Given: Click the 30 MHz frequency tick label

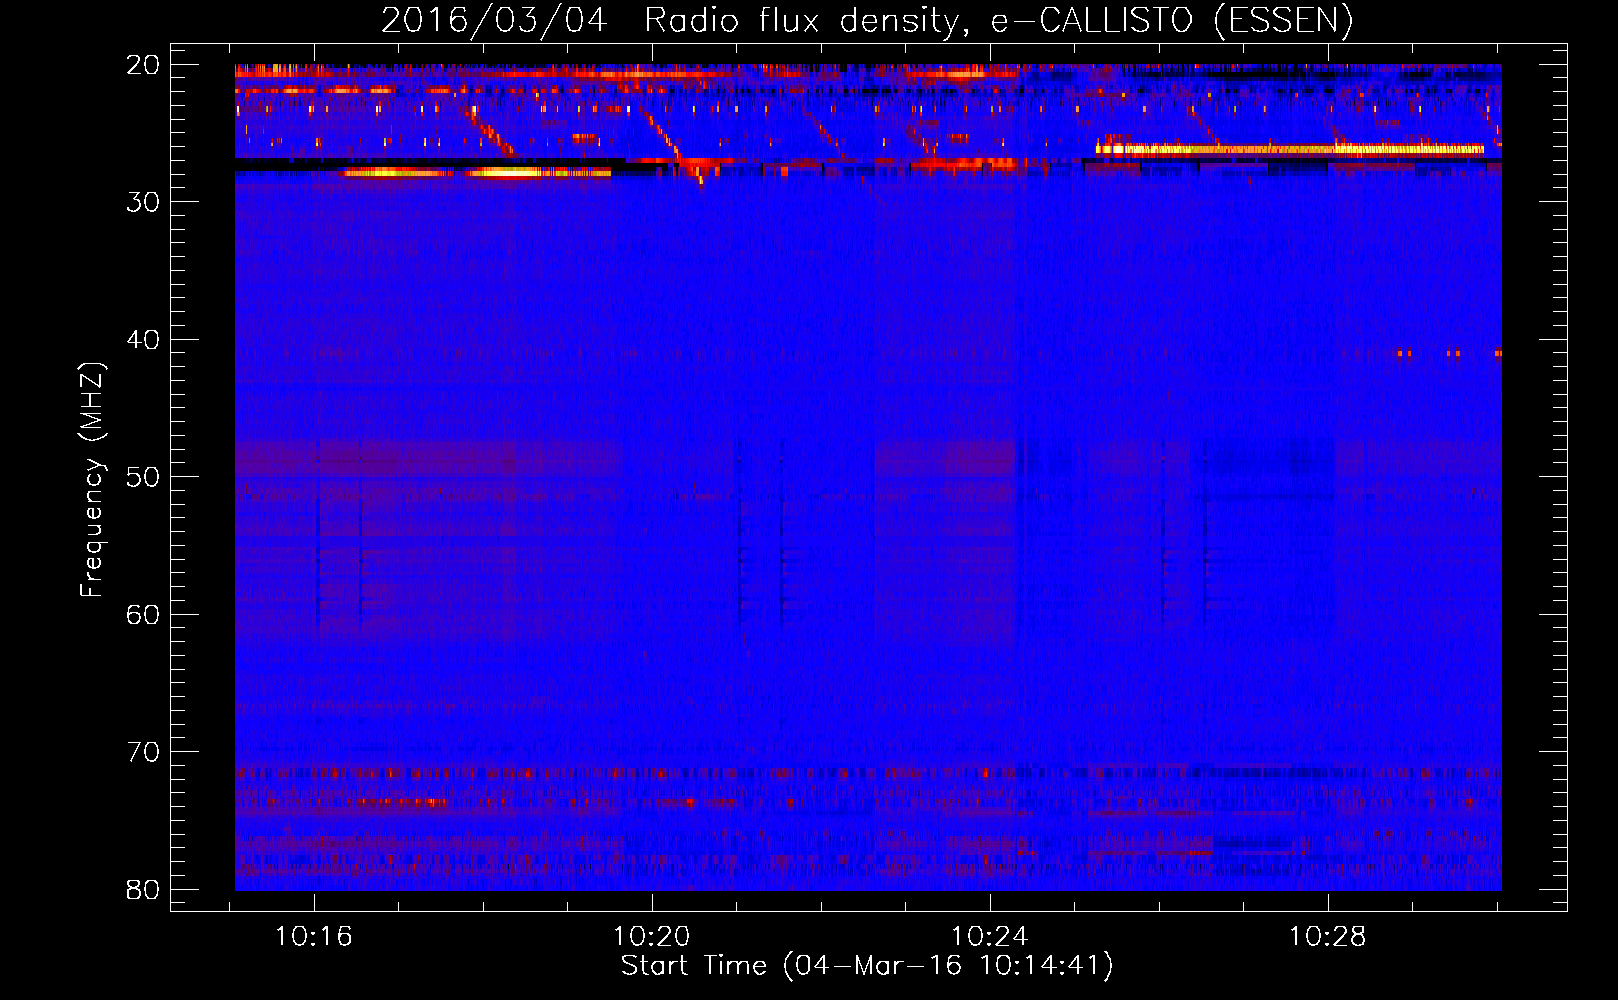Looking at the screenshot, I should coord(143,202).
